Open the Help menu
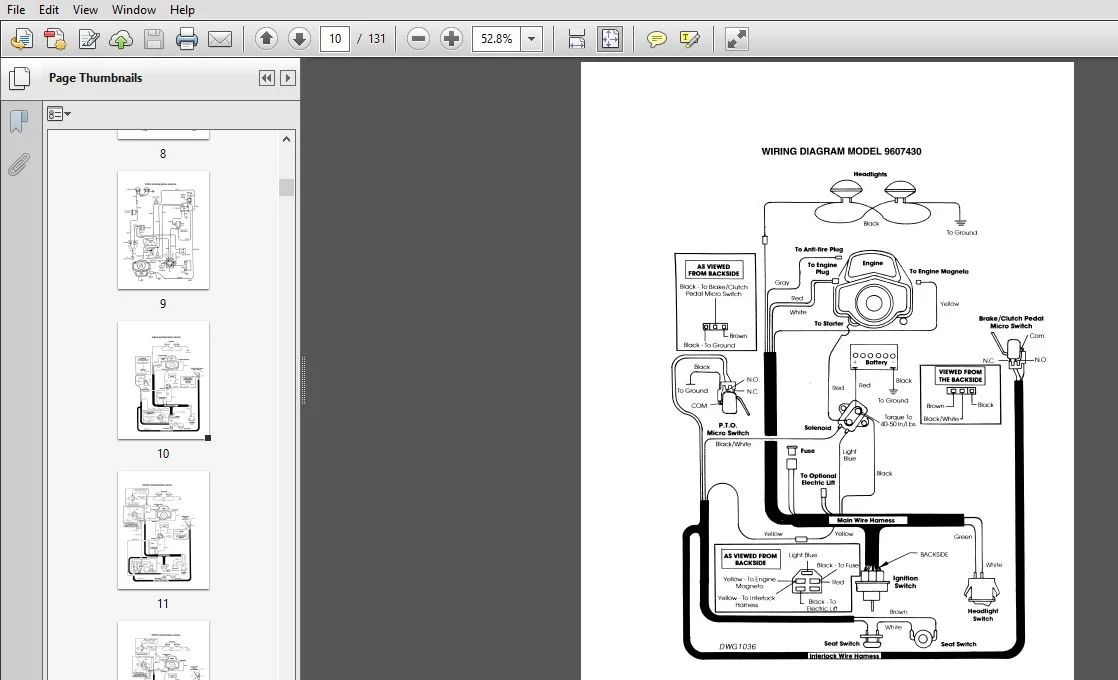The image size is (1118, 680). (182, 10)
